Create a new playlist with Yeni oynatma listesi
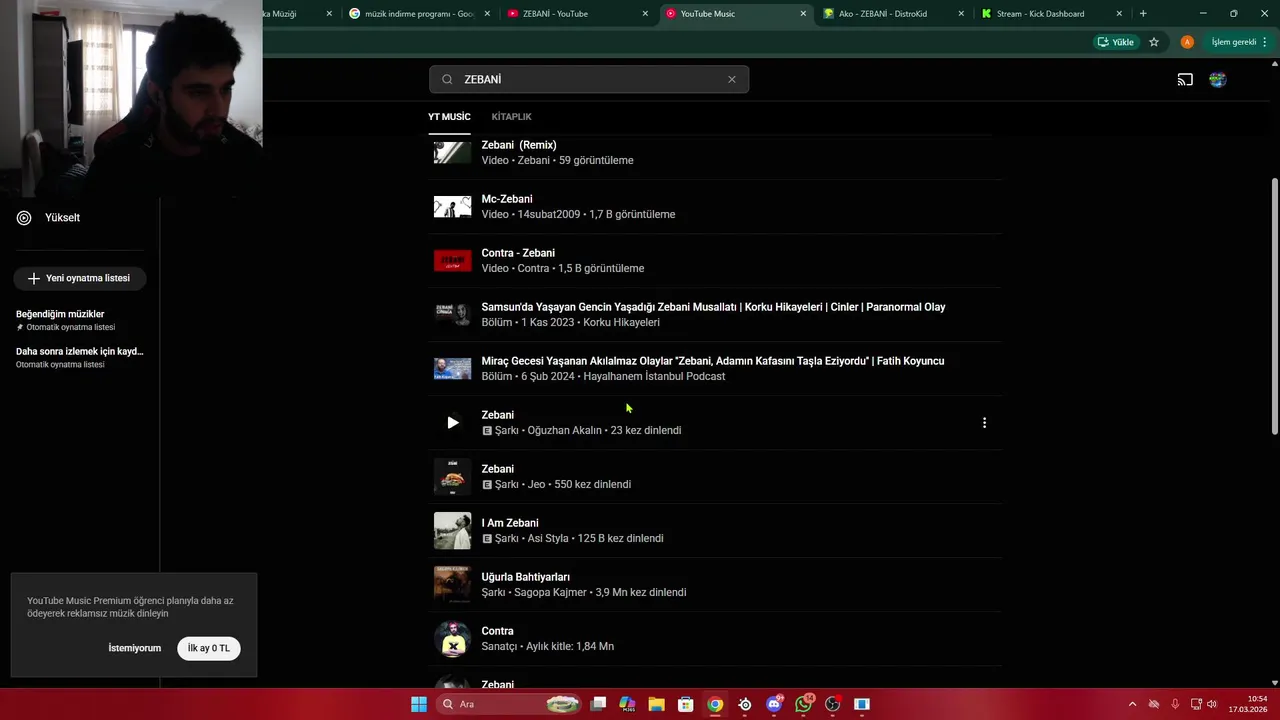 (x=80, y=278)
